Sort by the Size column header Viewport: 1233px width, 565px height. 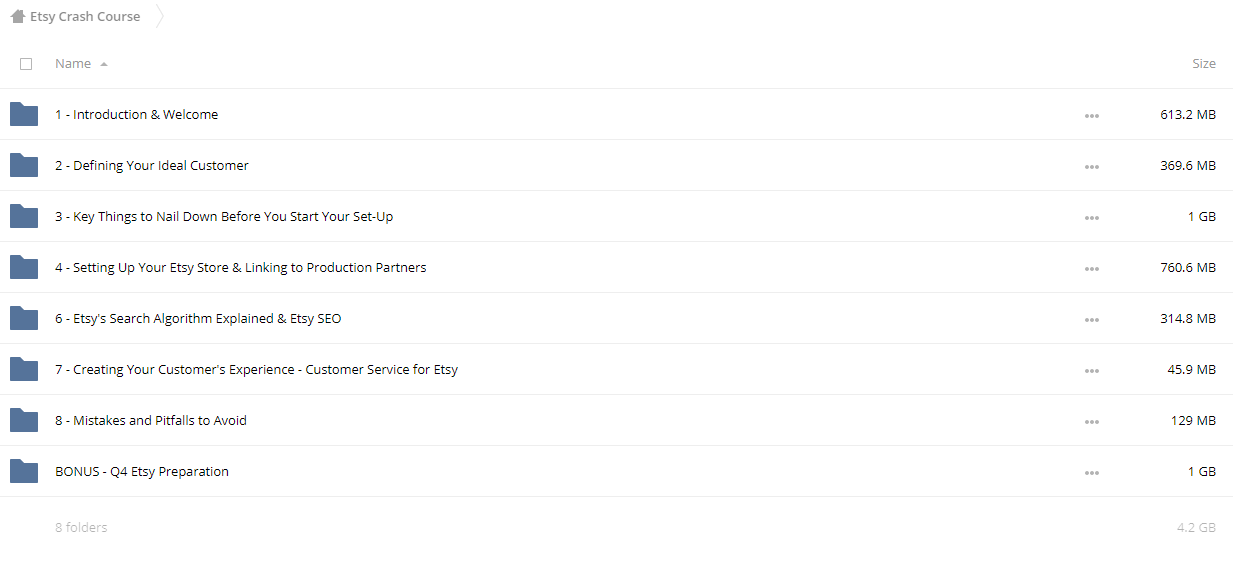[x=1204, y=63]
